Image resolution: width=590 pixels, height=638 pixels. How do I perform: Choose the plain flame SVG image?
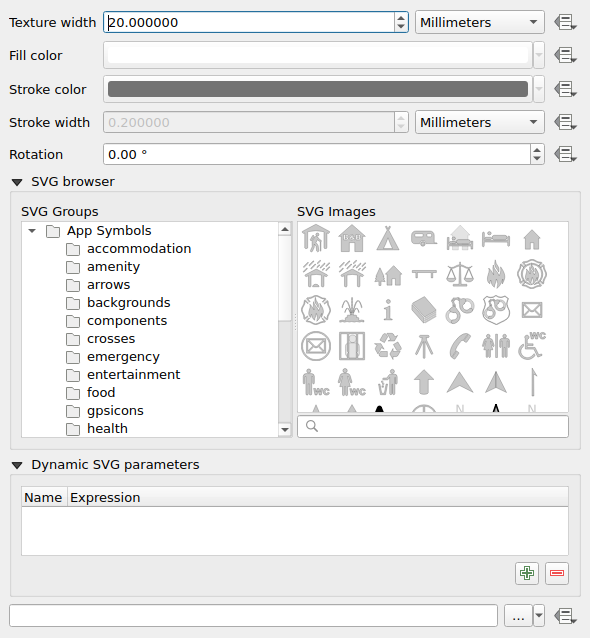point(496,274)
